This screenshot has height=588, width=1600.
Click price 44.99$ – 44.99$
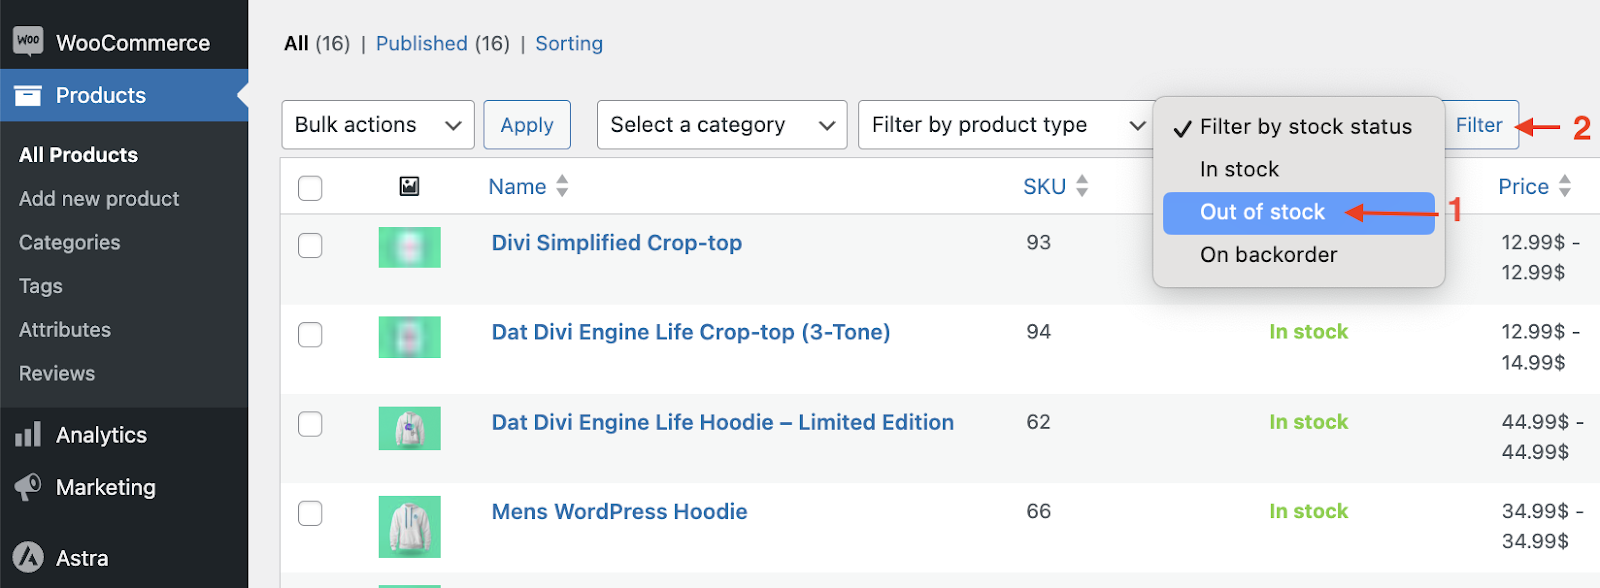(x=1541, y=437)
